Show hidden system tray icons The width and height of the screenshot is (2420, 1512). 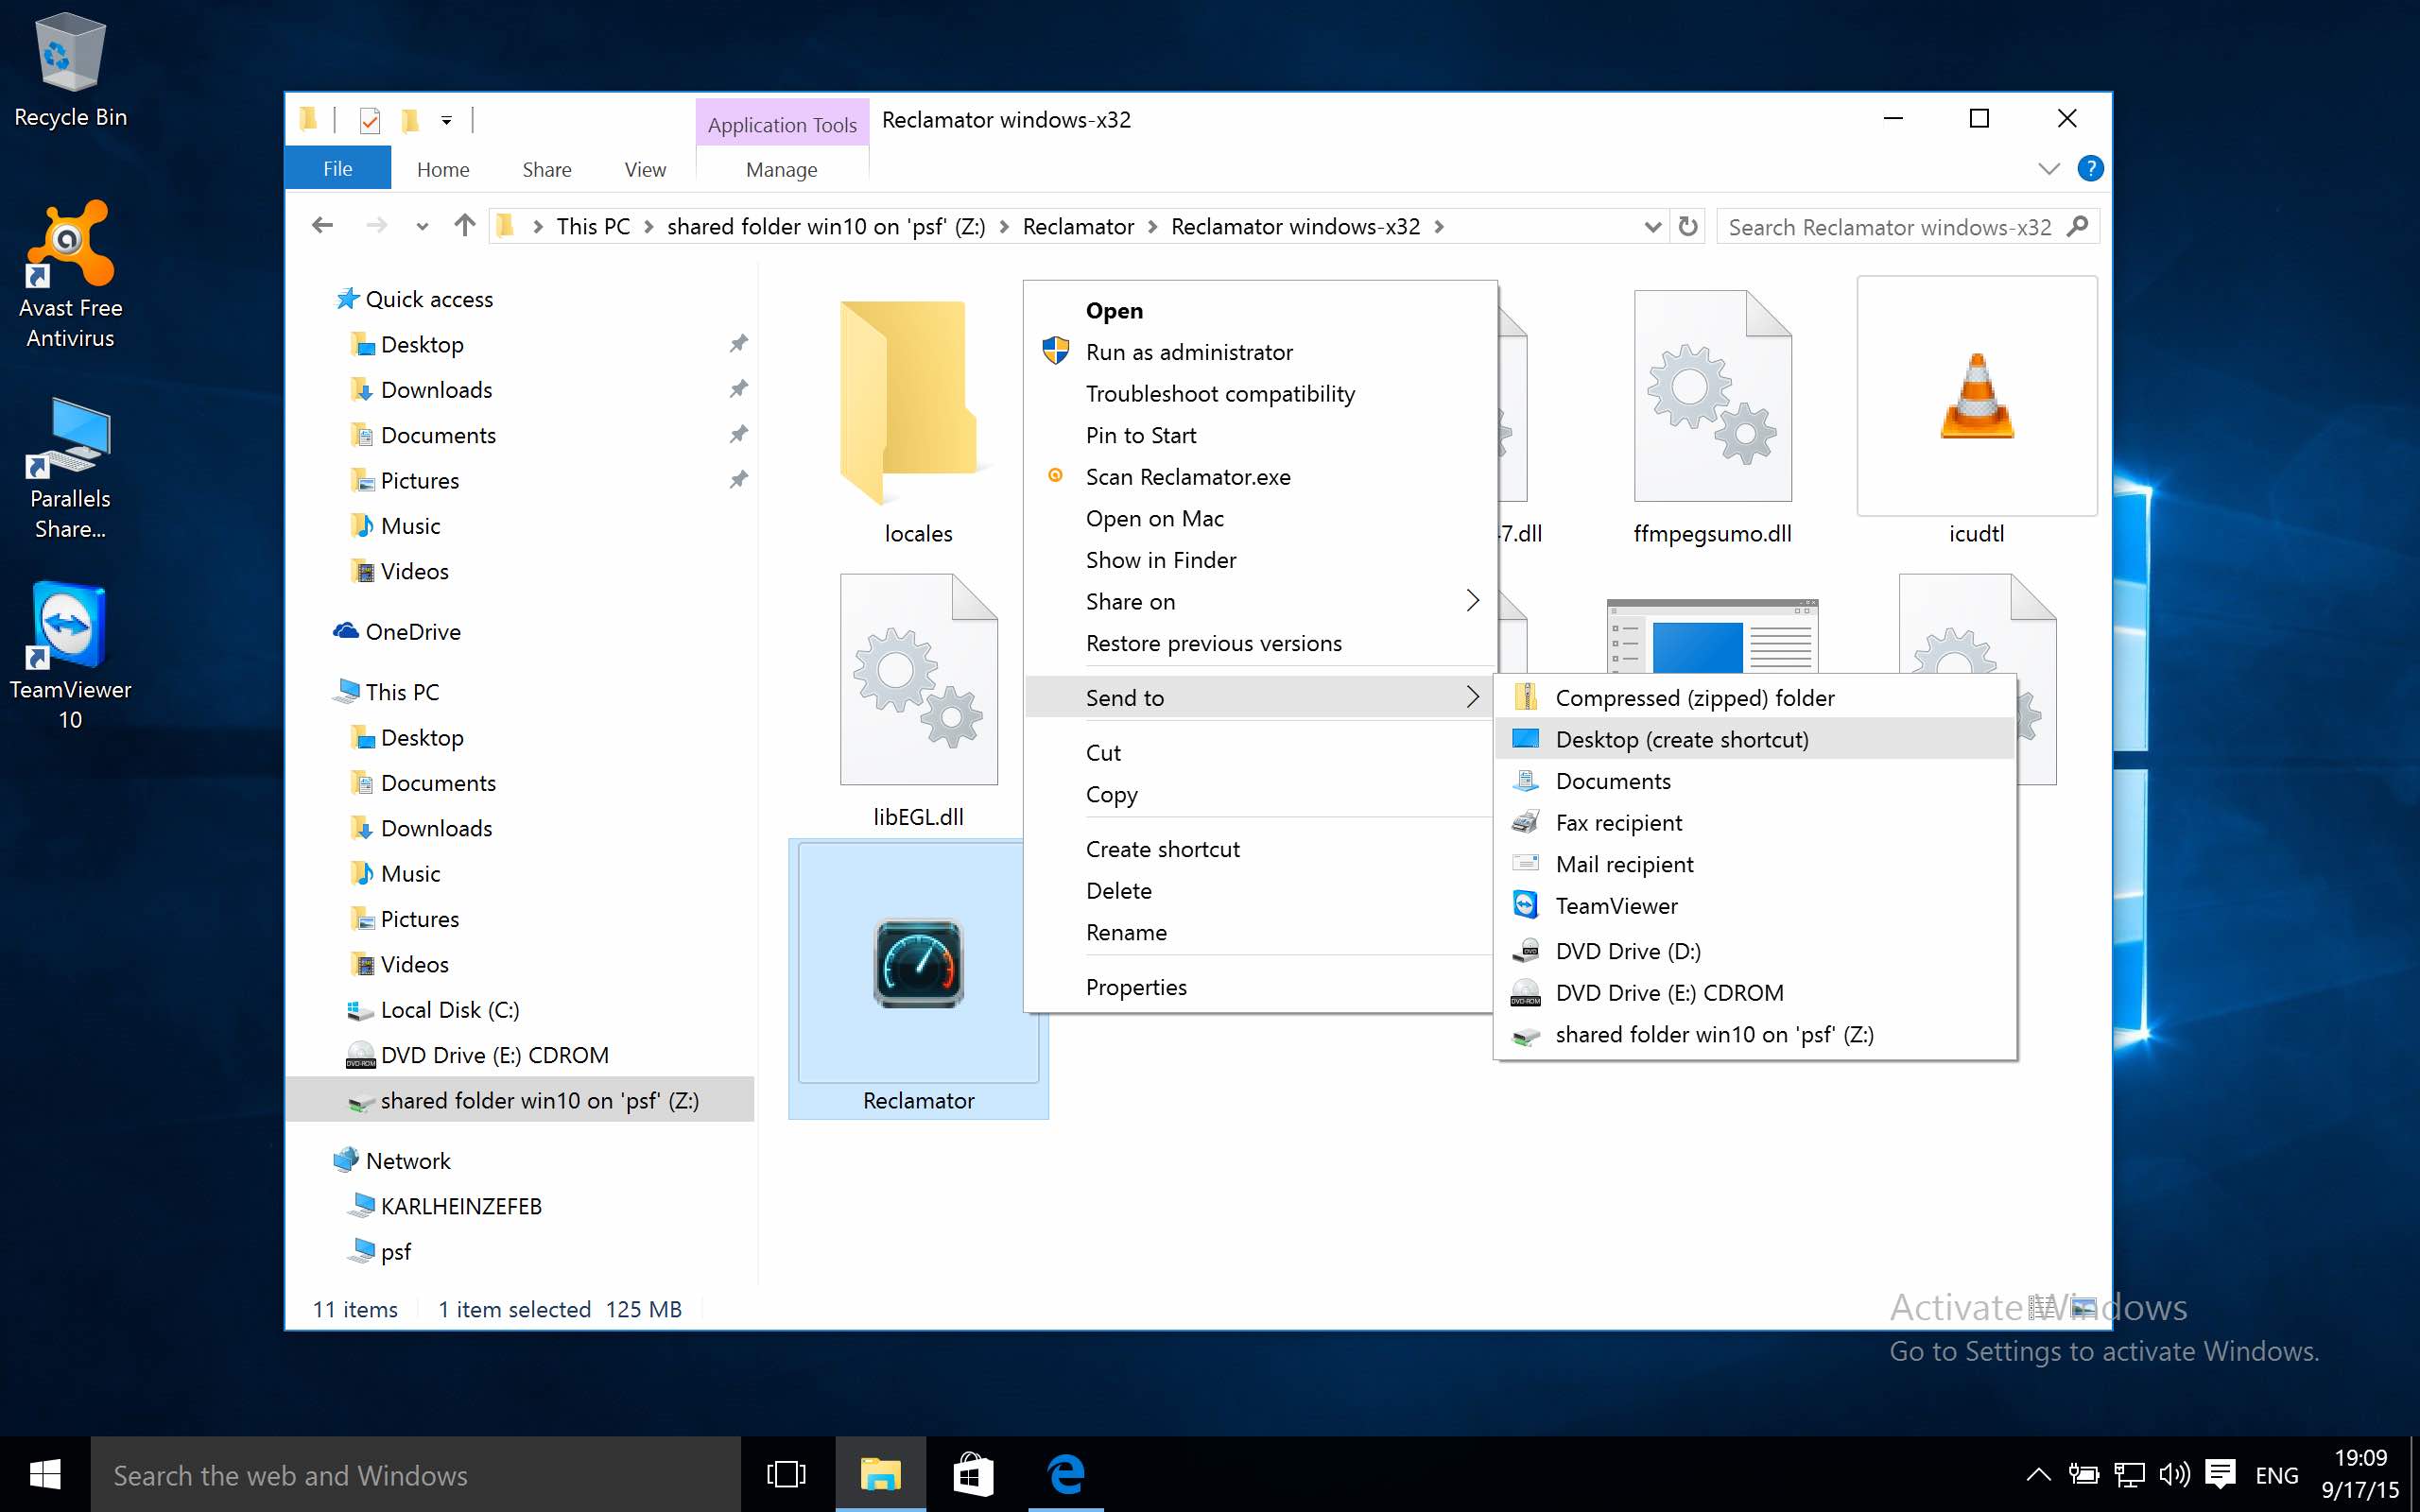tap(2038, 1474)
